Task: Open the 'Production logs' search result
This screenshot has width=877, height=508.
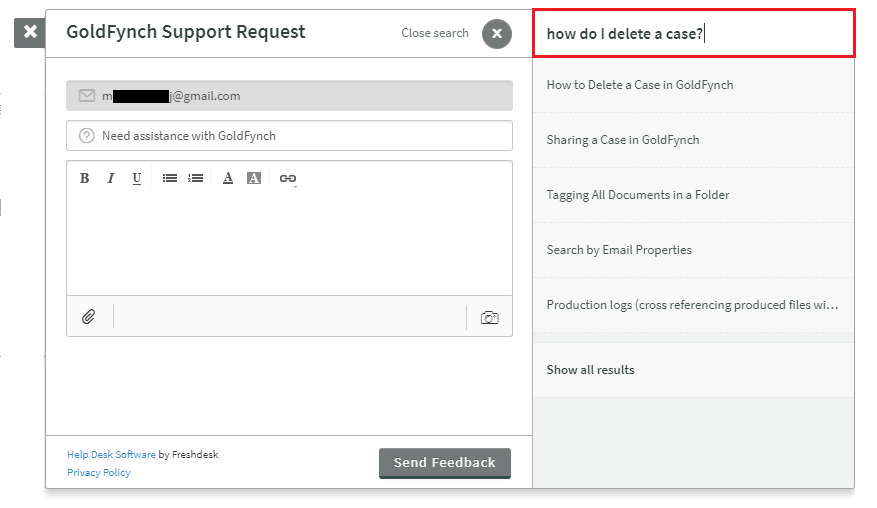Action: [694, 305]
